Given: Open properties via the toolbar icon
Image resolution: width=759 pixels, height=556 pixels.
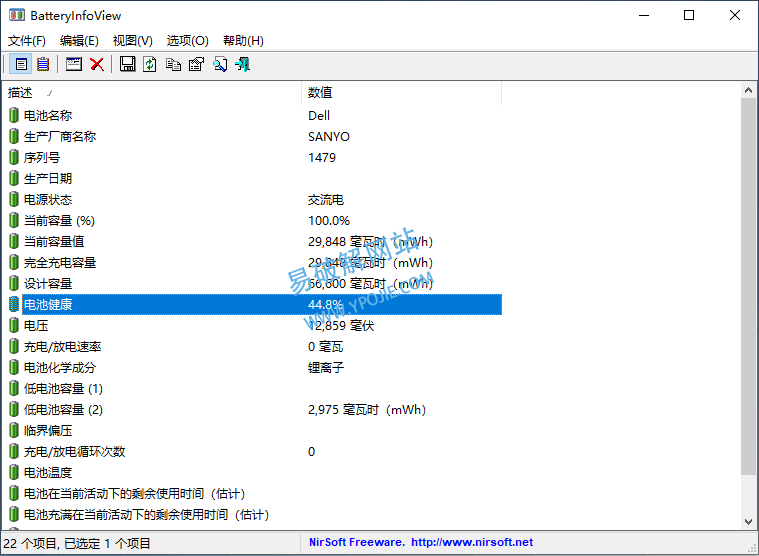Looking at the screenshot, I should pyautogui.click(x=196, y=64).
